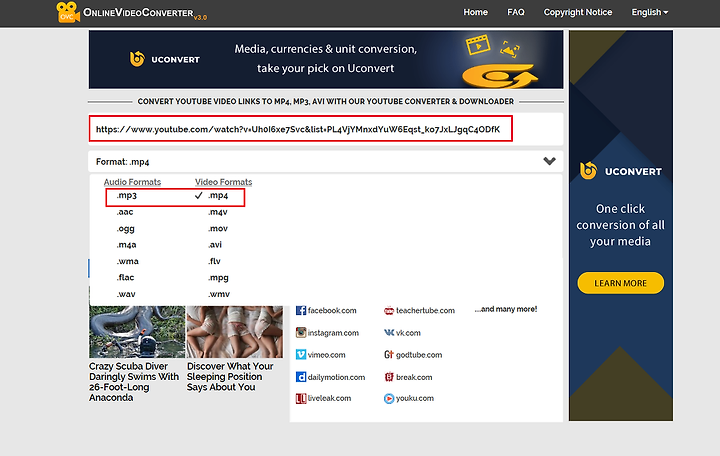Click the '...and many more!' text
720x456 pixels.
pyautogui.click(x=506, y=309)
